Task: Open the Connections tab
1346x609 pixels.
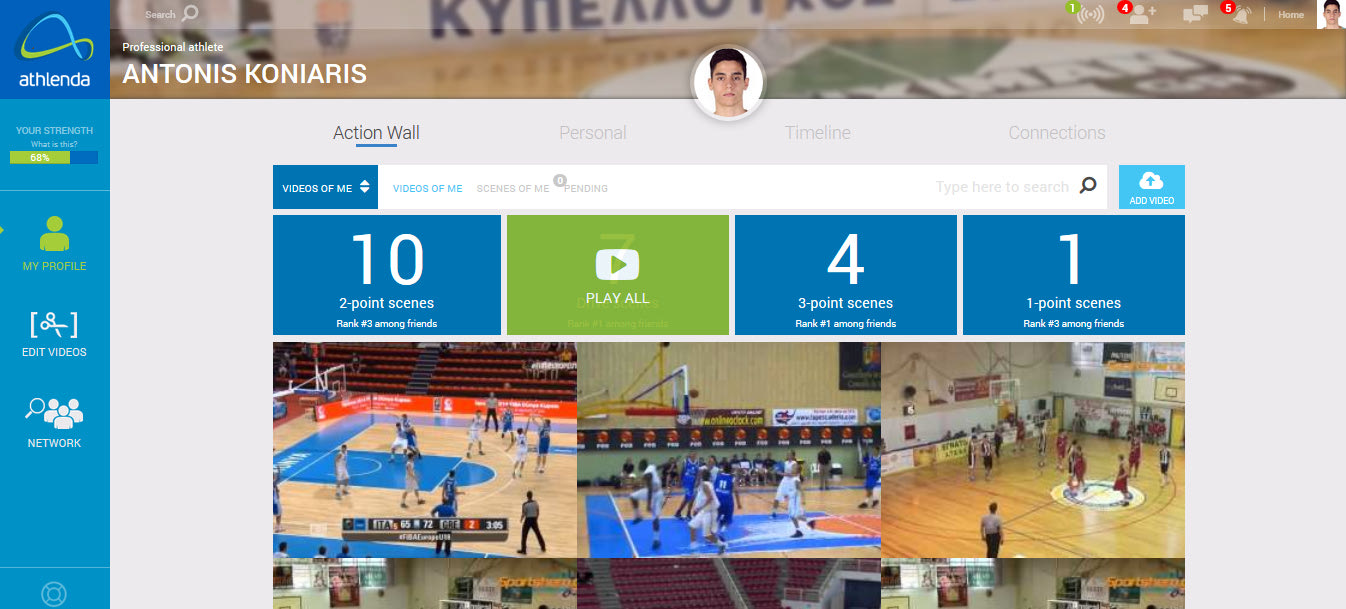Action: [1056, 133]
